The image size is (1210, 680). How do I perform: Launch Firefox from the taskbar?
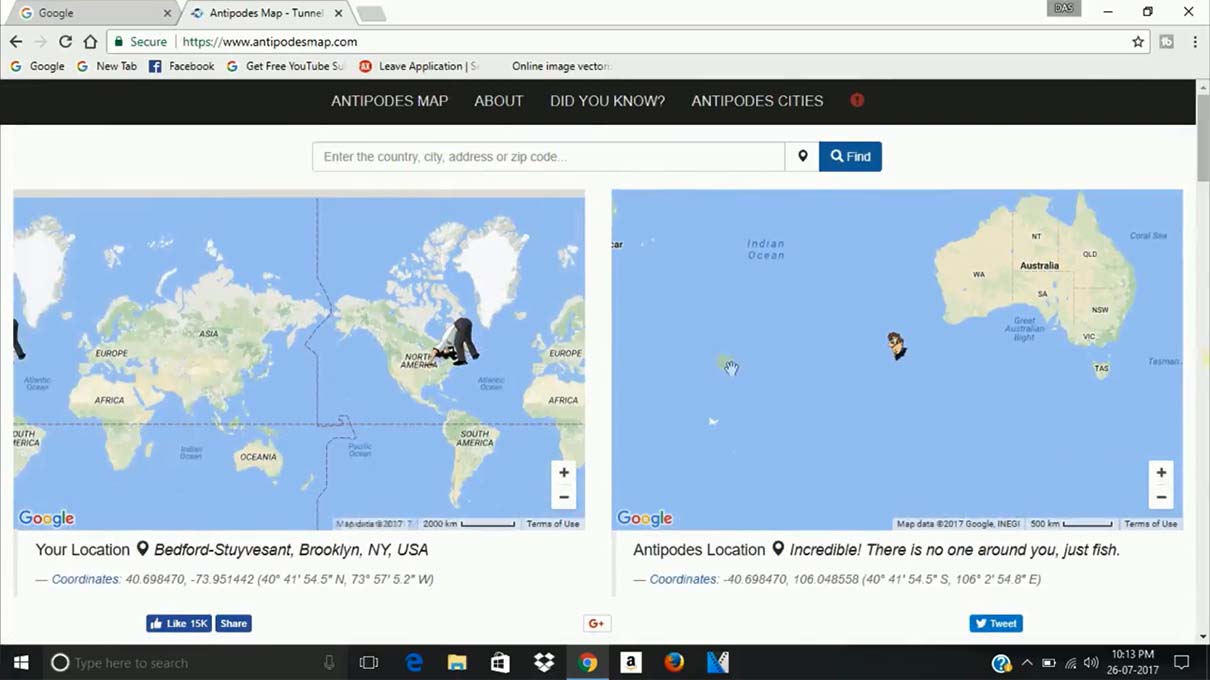pyautogui.click(x=674, y=662)
